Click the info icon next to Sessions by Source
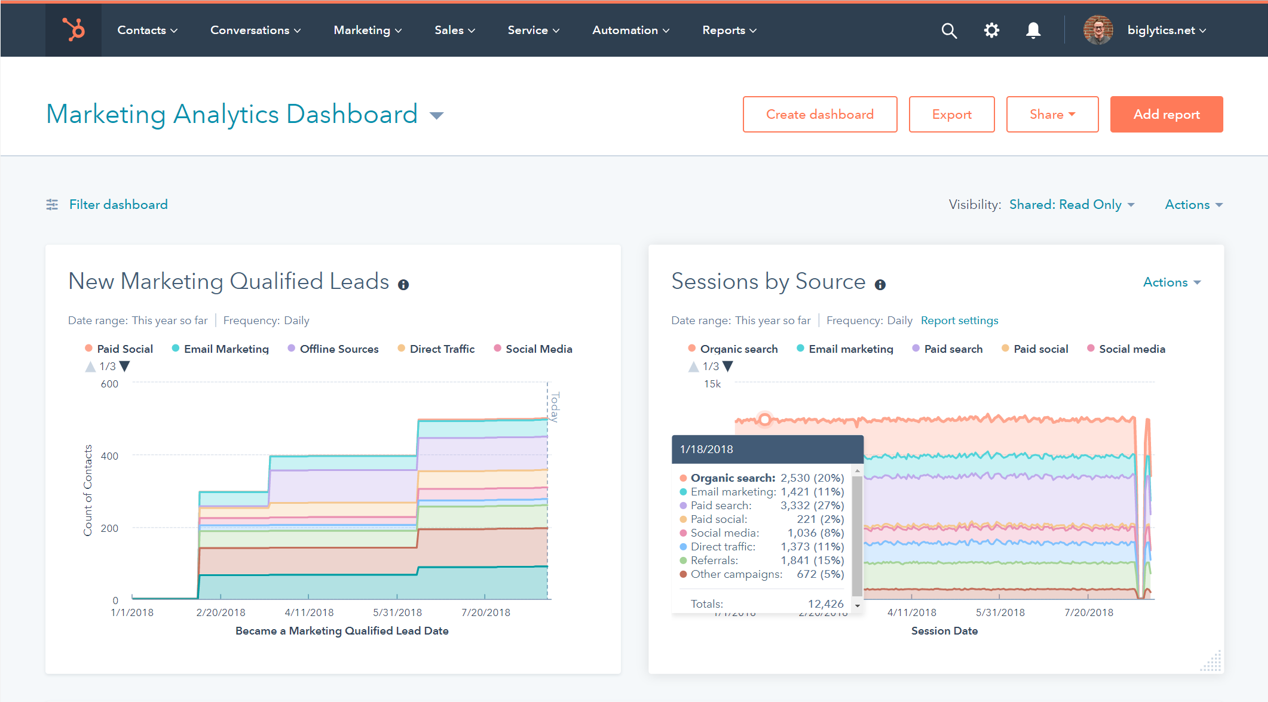The image size is (1268, 702). coord(880,284)
